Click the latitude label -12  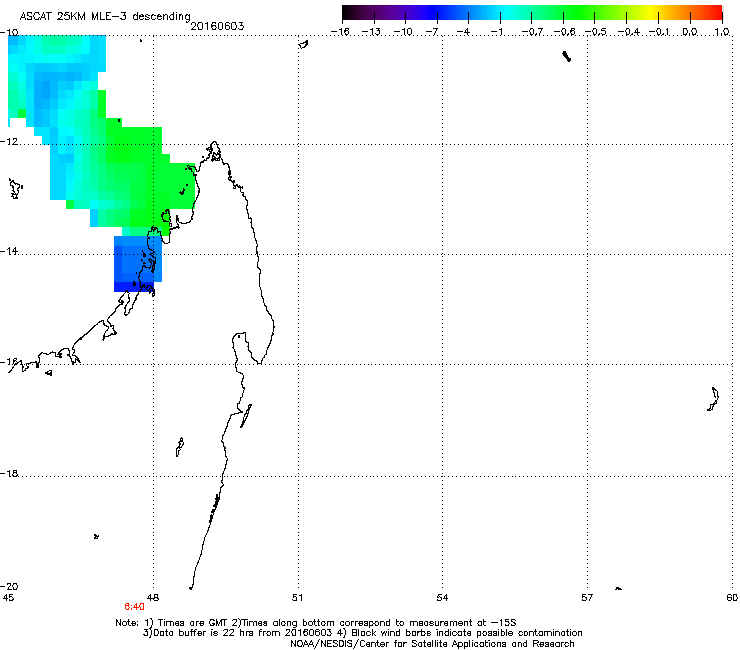[x=9, y=141]
